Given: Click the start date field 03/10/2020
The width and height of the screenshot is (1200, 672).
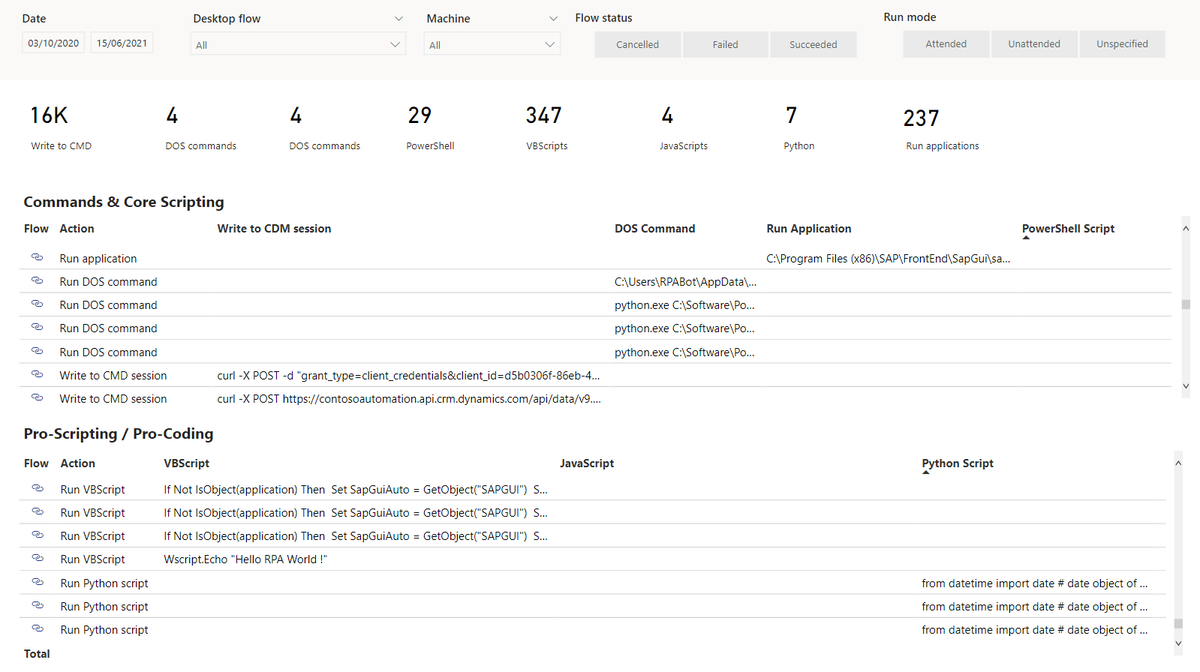Looking at the screenshot, I should tap(54, 44).
